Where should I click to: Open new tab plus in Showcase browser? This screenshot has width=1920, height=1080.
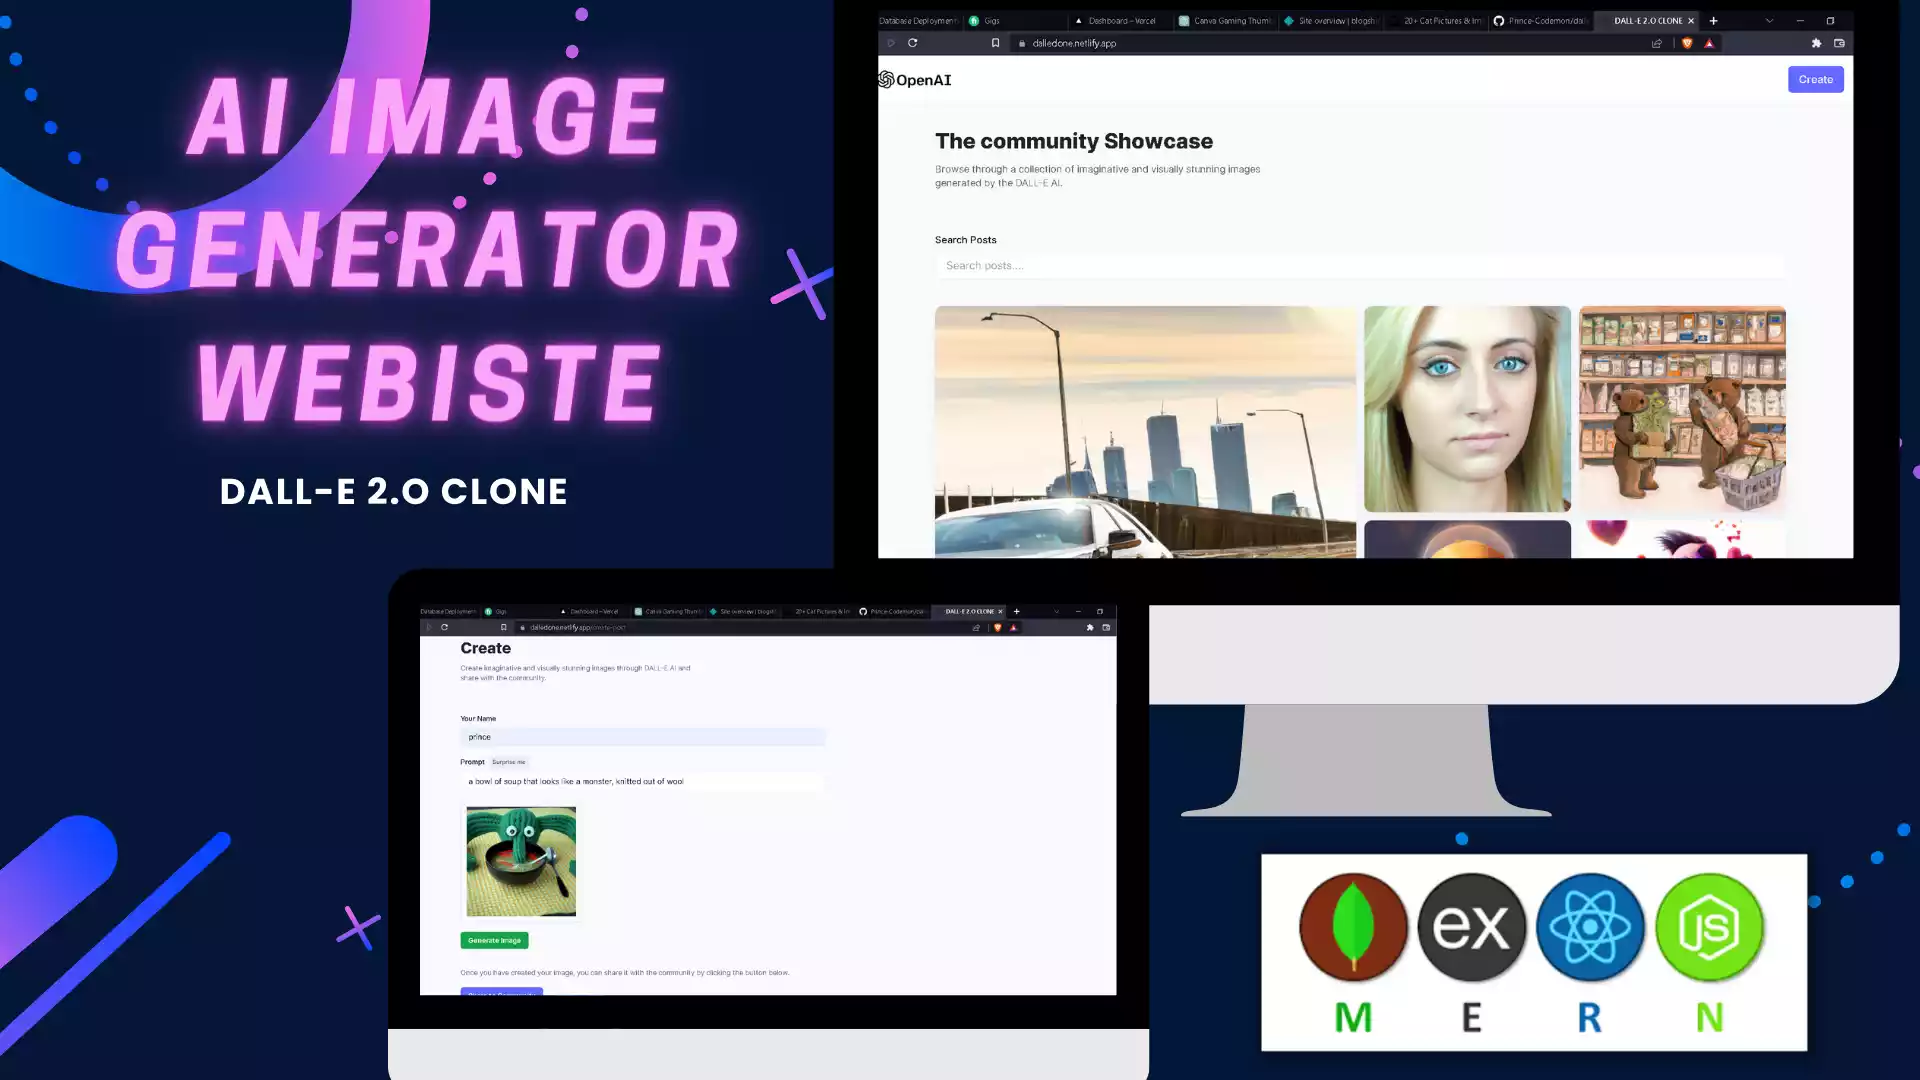(1713, 20)
